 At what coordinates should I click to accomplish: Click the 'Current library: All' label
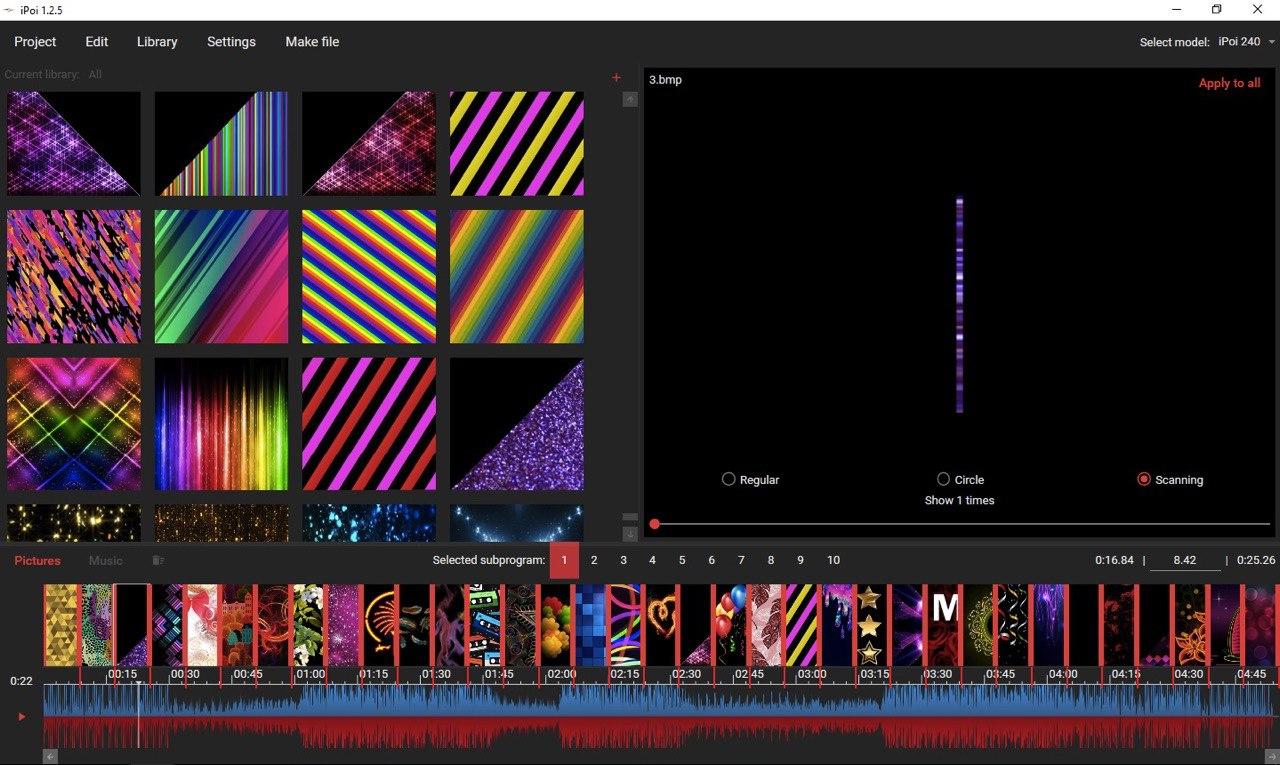coord(53,75)
